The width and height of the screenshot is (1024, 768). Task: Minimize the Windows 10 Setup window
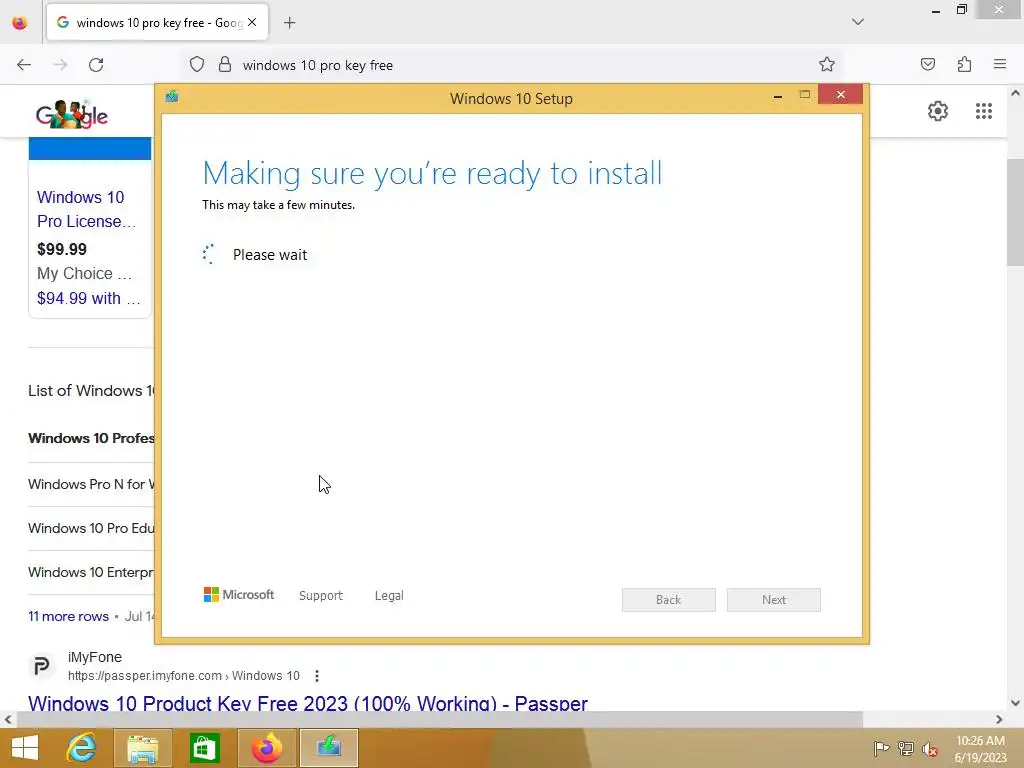[x=778, y=97]
